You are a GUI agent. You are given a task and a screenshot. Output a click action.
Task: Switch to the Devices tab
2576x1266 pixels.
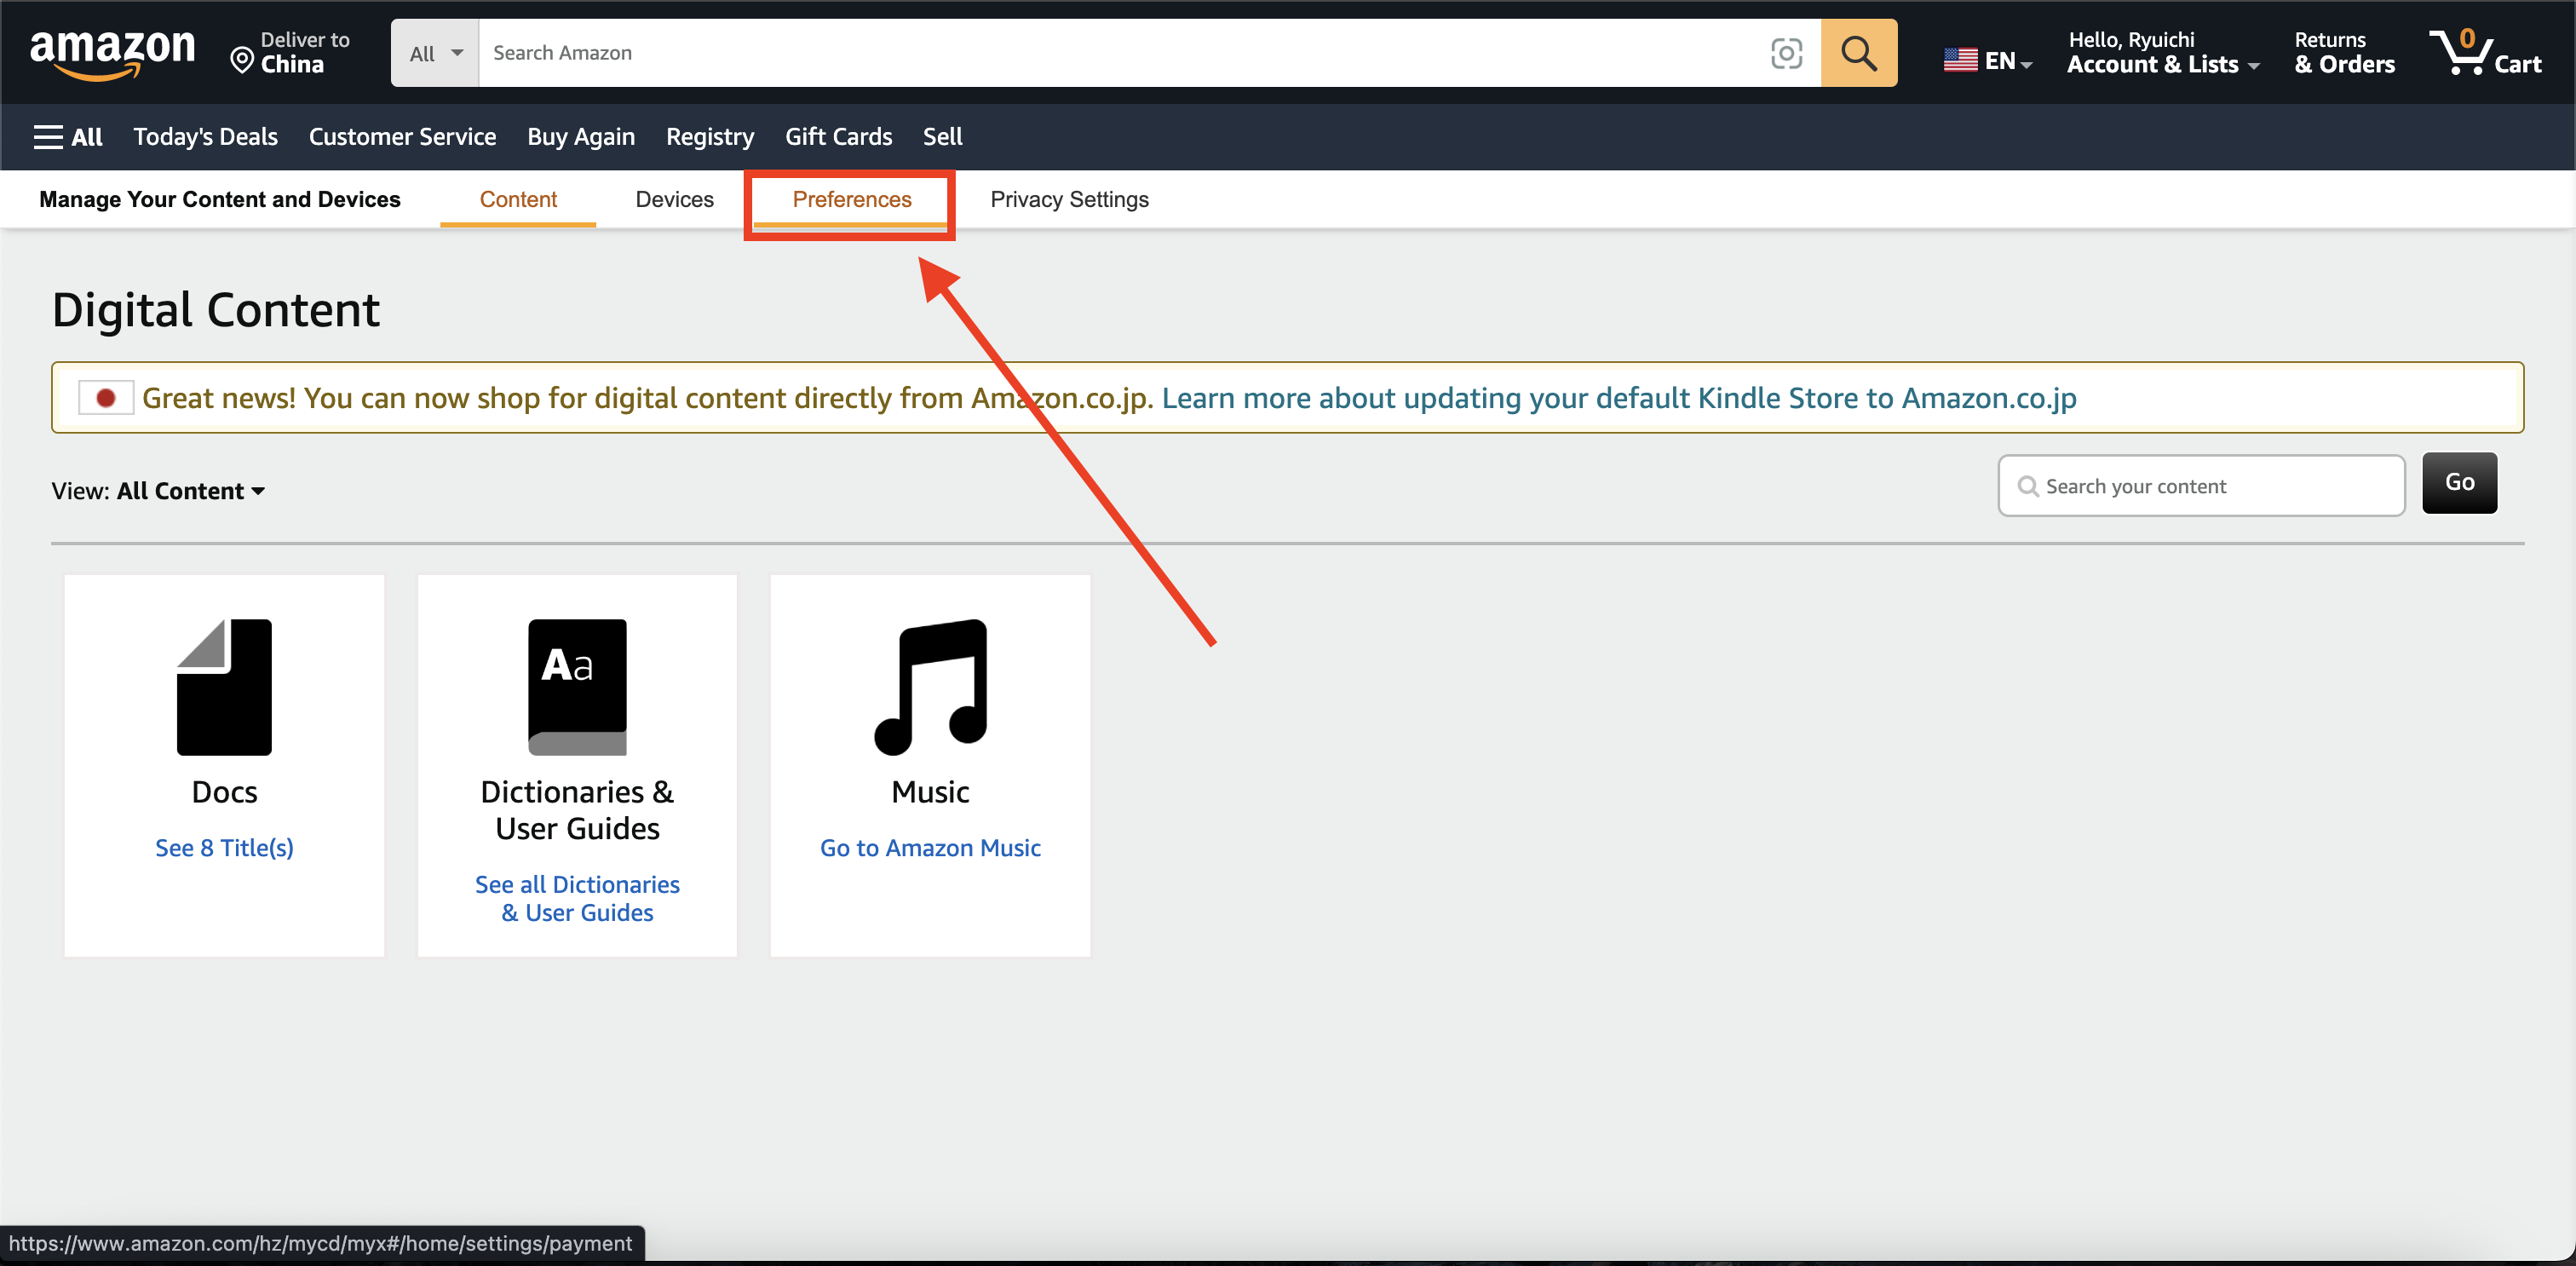tap(674, 200)
